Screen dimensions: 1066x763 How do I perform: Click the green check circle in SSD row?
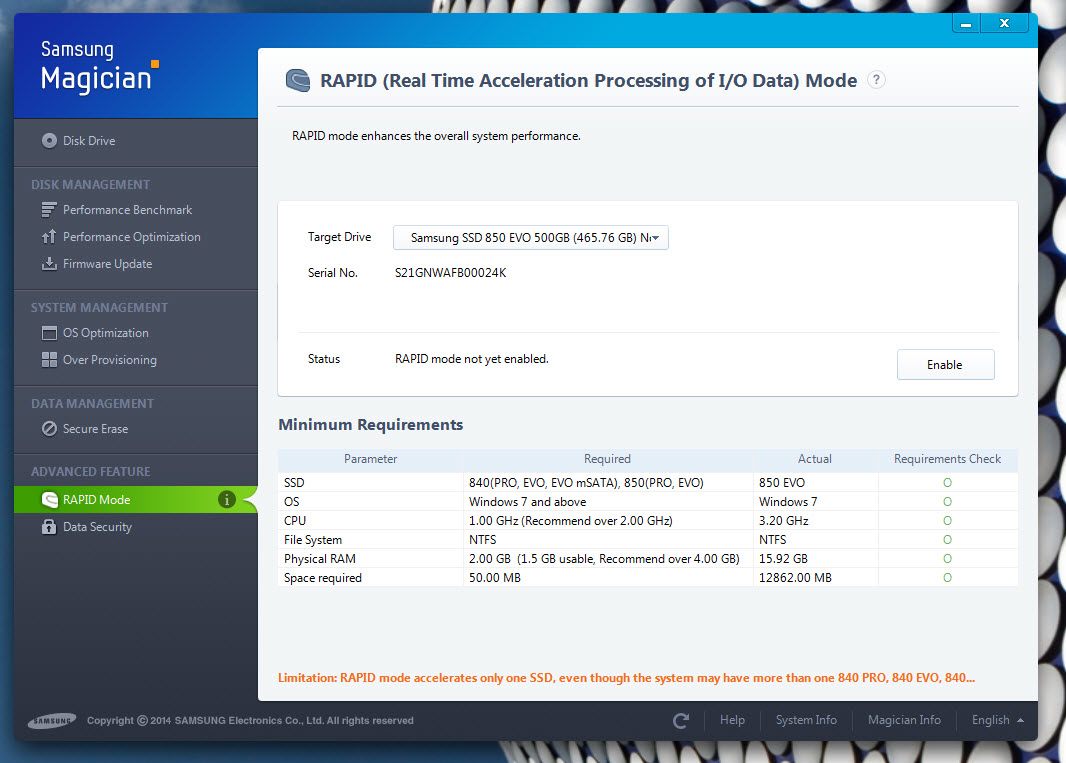pyautogui.click(x=947, y=483)
